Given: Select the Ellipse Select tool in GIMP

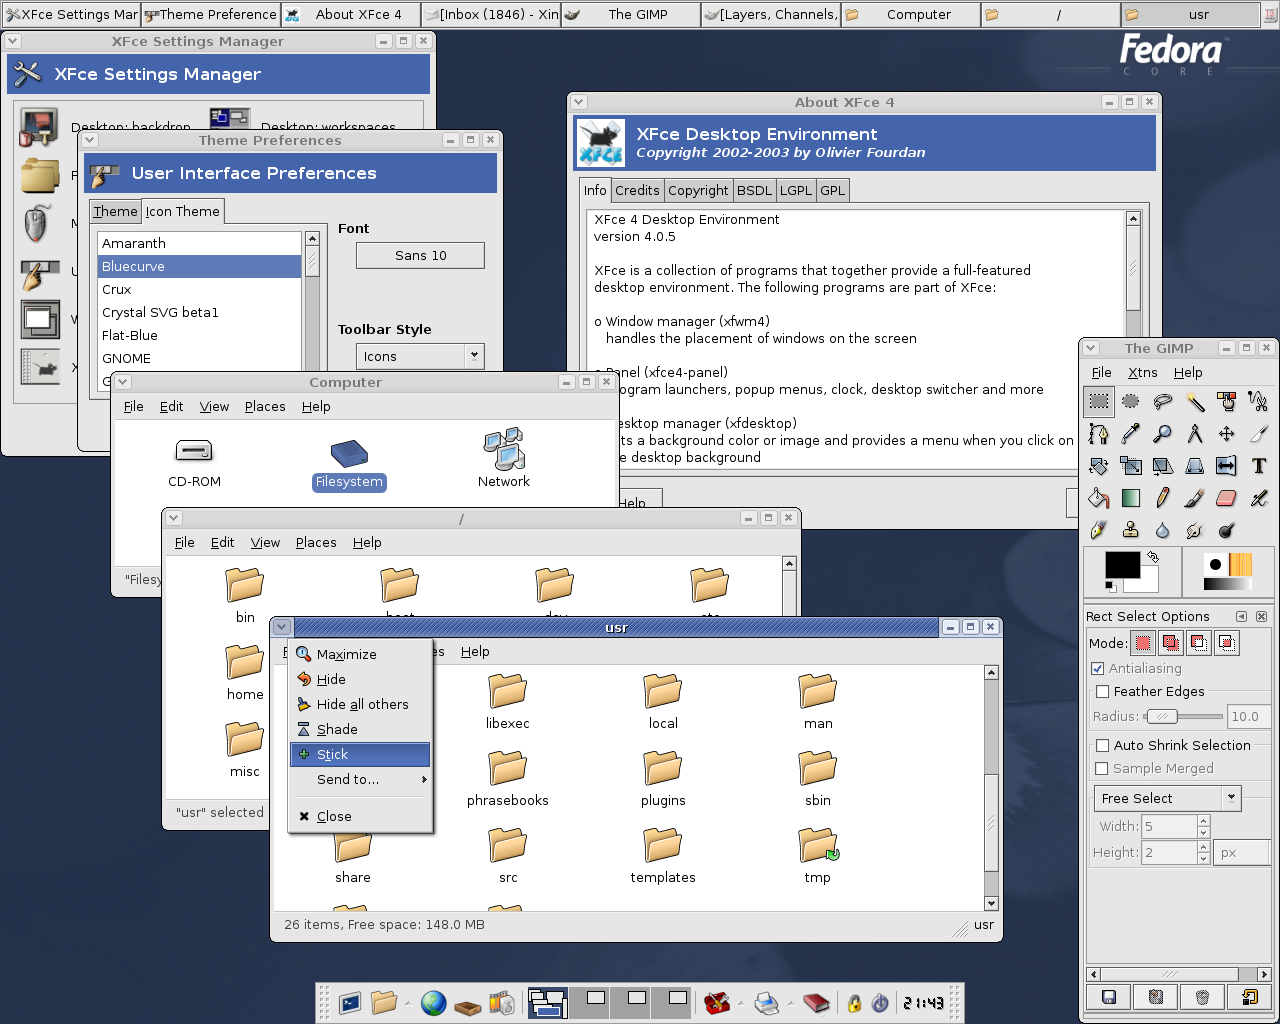Looking at the screenshot, I should click(x=1130, y=402).
